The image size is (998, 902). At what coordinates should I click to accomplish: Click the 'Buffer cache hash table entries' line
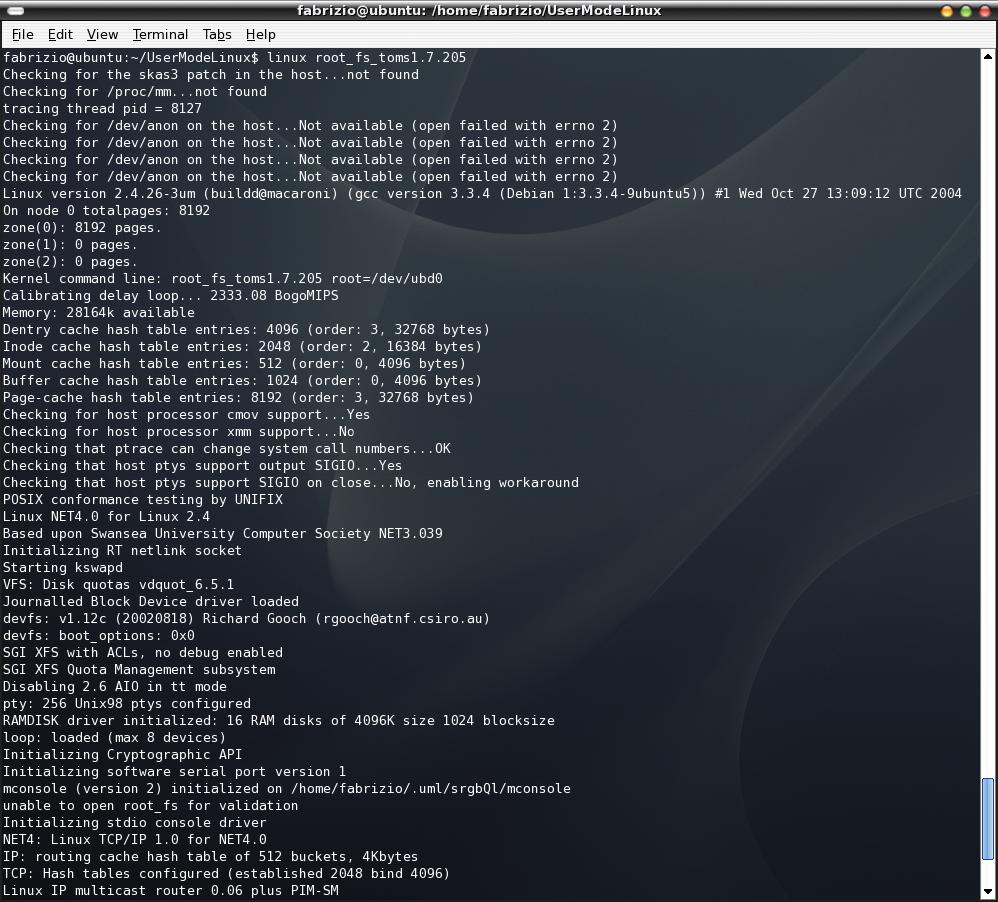[x=242, y=381]
